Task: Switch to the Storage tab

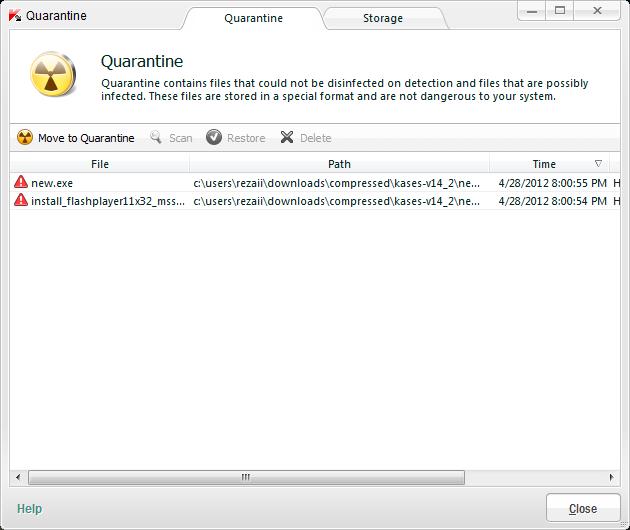Action: click(x=383, y=18)
